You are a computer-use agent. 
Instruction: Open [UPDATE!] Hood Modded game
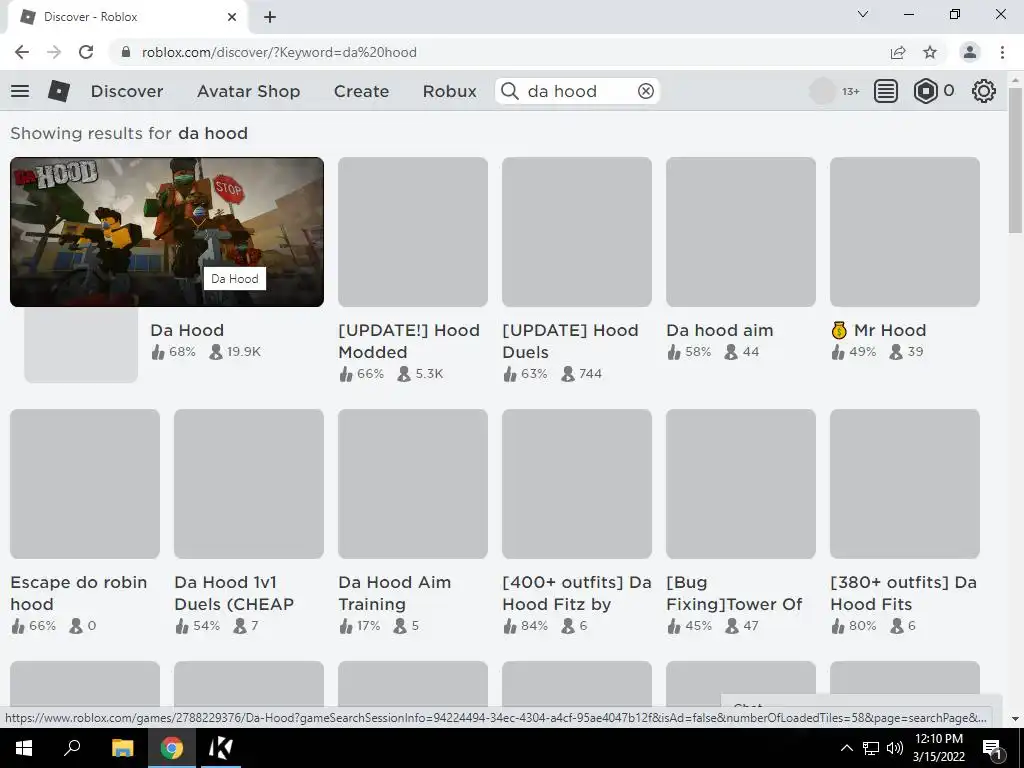pyautogui.click(x=409, y=341)
